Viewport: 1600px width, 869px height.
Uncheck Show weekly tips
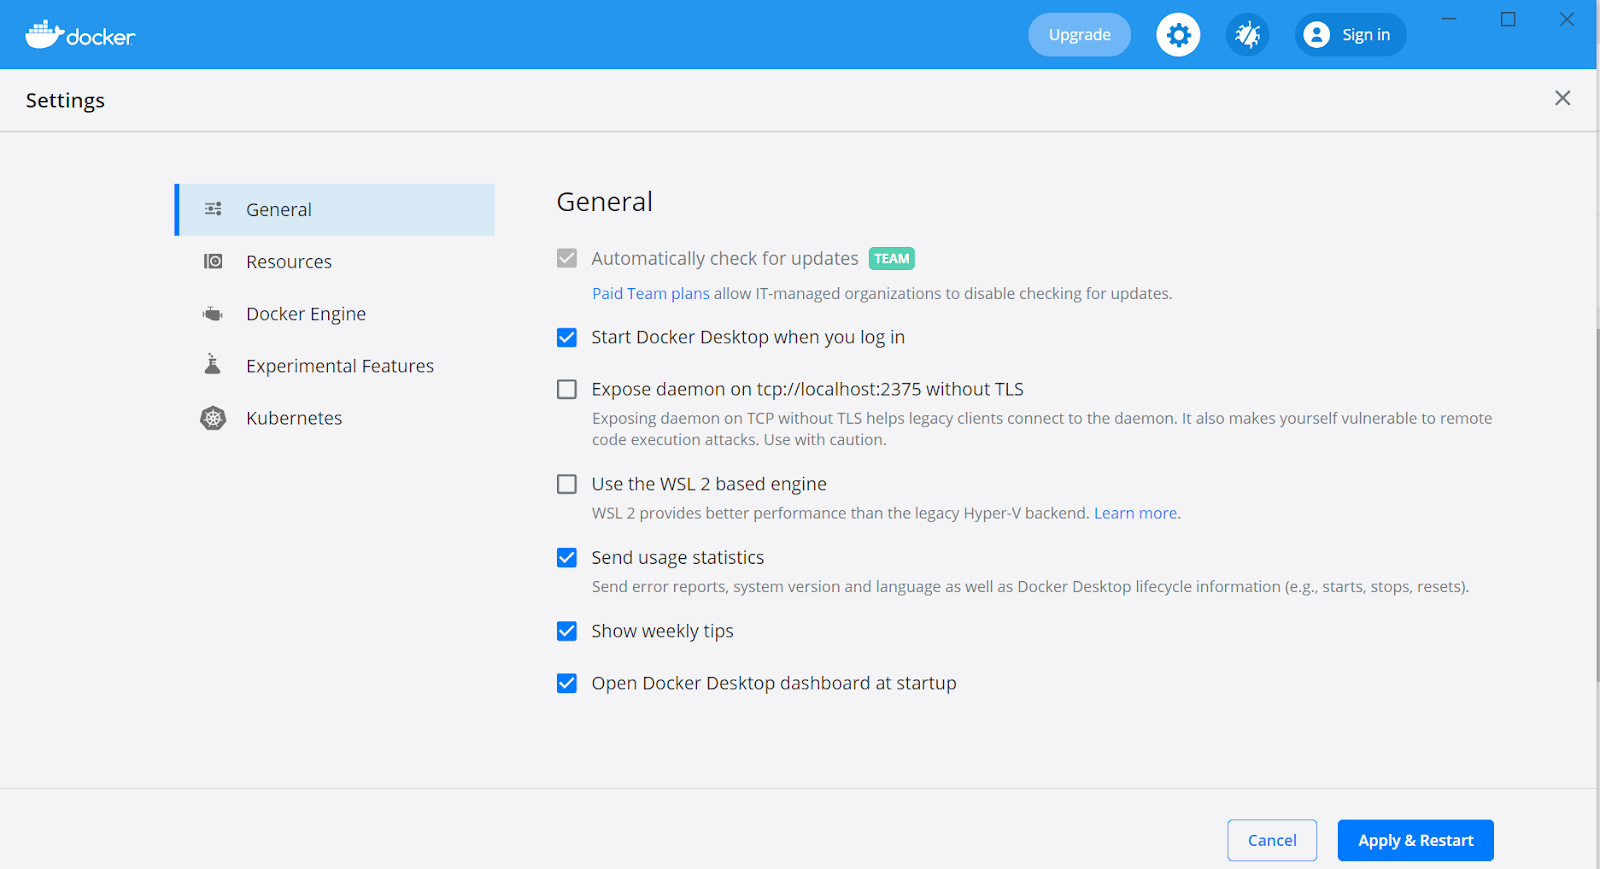point(567,631)
